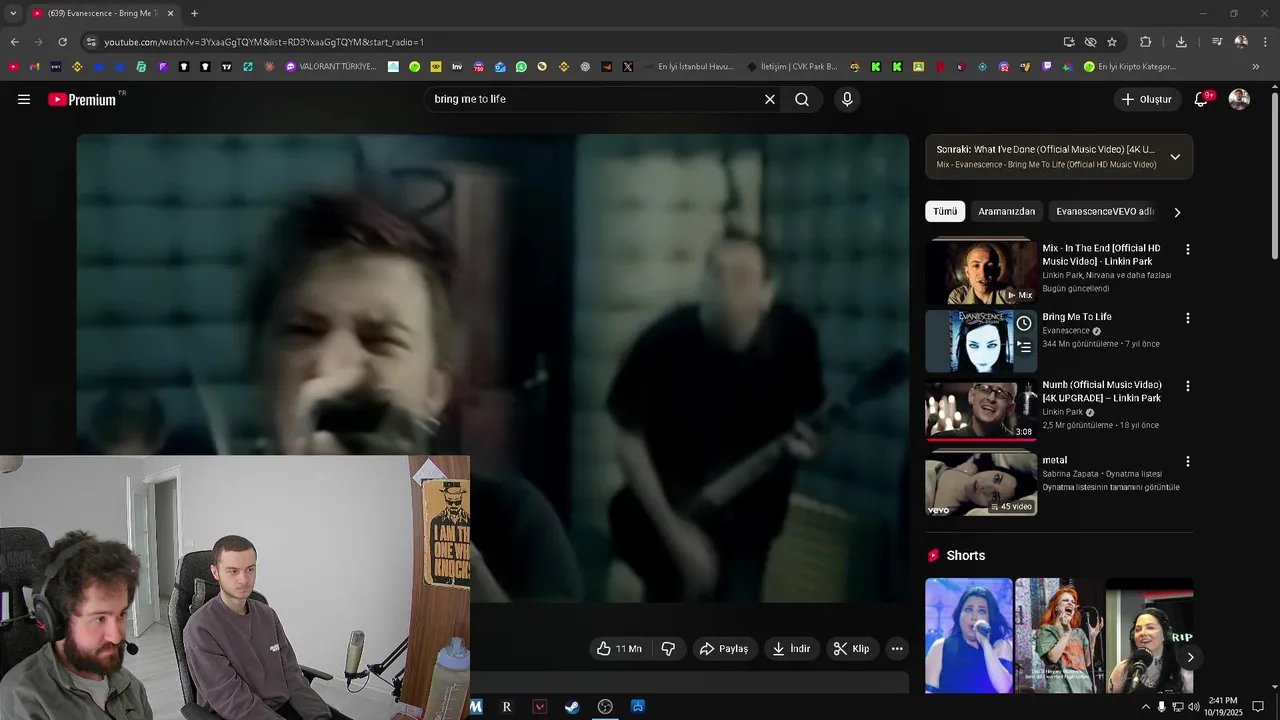The width and height of the screenshot is (1280, 720).
Task: Click the Oluştur create button
Action: point(1146,99)
